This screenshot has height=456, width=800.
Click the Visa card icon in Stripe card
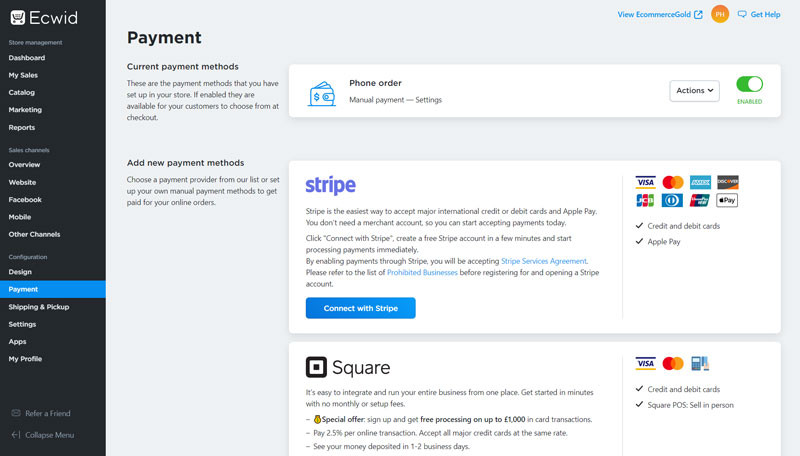pos(645,182)
